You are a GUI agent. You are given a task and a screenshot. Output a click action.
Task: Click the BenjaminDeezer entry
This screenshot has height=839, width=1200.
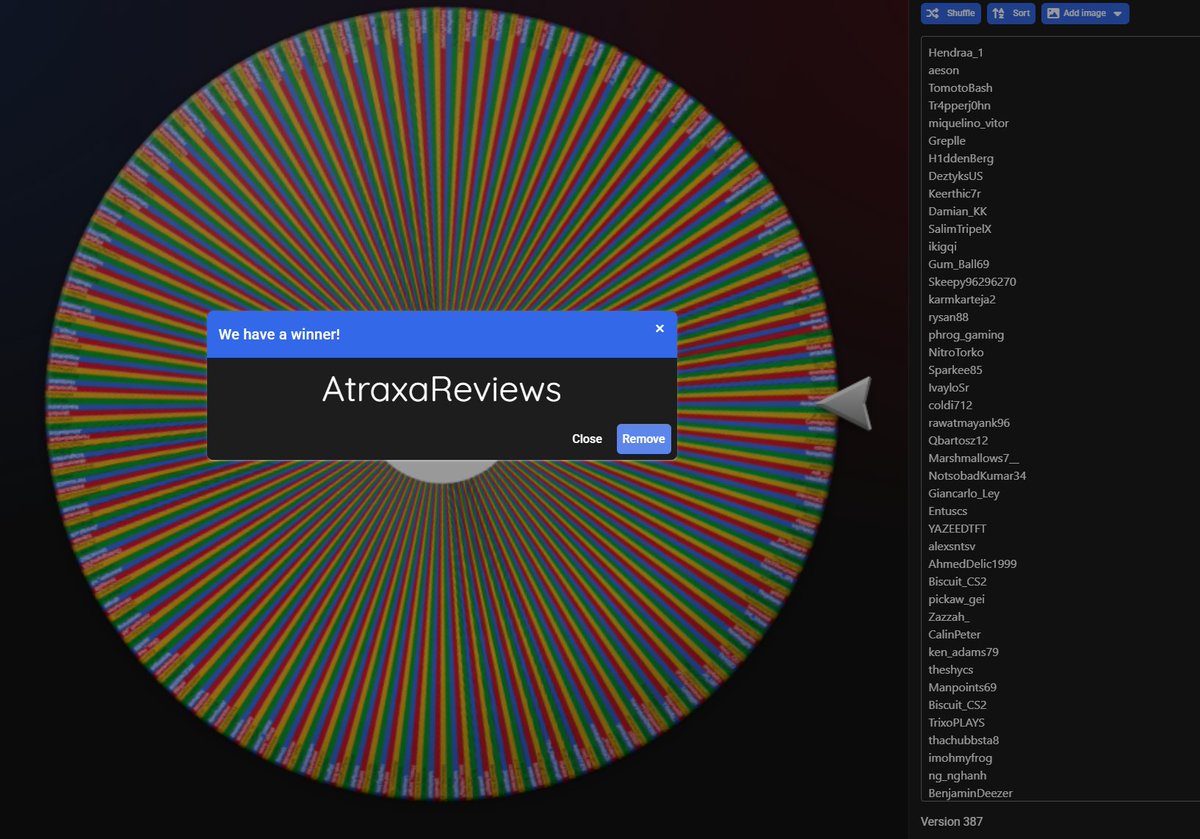coord(970,793)
